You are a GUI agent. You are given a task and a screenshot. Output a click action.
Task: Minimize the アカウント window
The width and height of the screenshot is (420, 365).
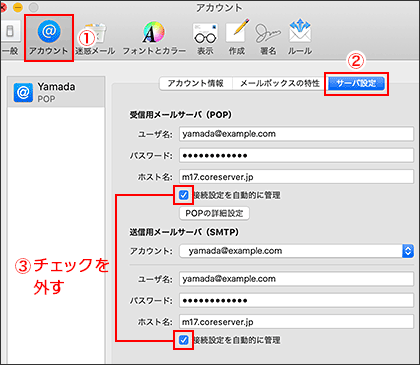[17, 7]
